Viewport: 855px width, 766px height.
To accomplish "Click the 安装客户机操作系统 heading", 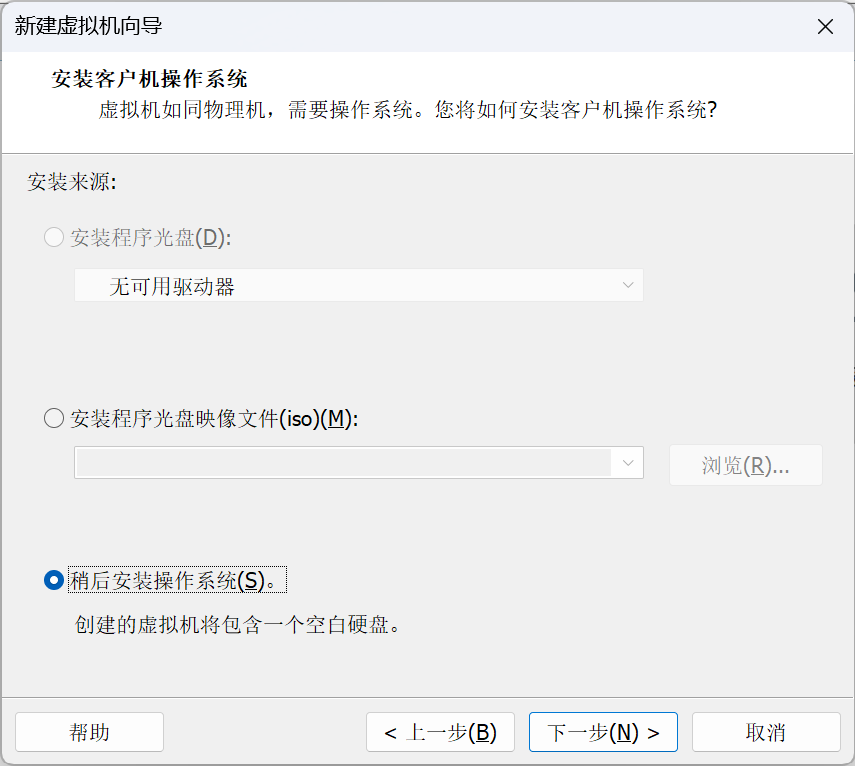I will click(149, 79).
